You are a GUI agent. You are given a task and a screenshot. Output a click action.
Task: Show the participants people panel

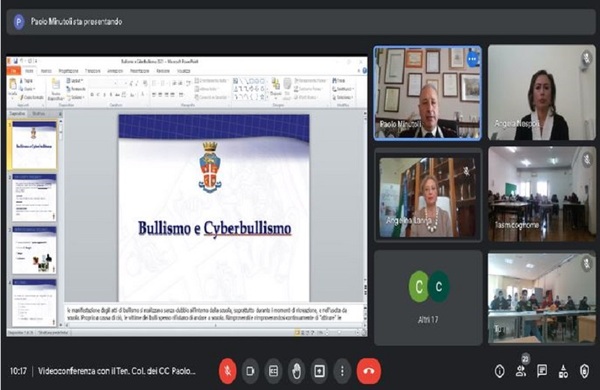(x=521, y=370)
